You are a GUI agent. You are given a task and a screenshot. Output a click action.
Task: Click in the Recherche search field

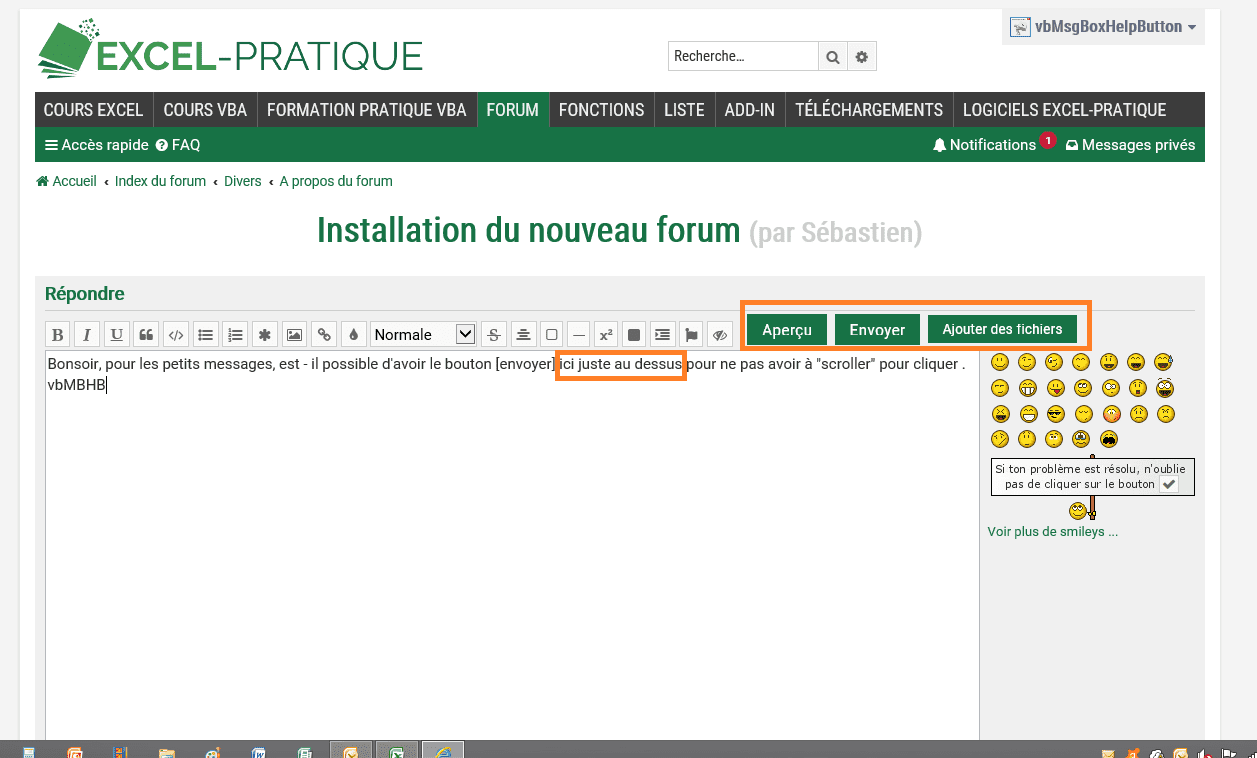click(x=742, y=57)
